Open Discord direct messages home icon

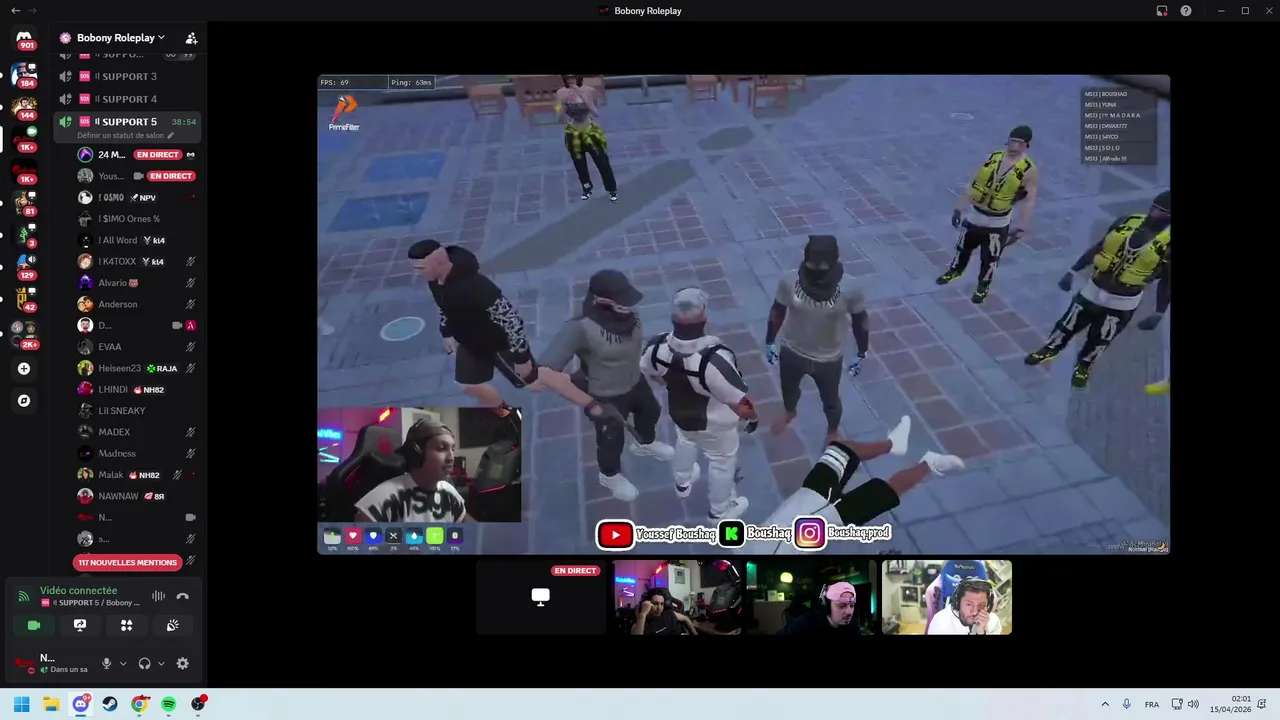pos(24,38)
